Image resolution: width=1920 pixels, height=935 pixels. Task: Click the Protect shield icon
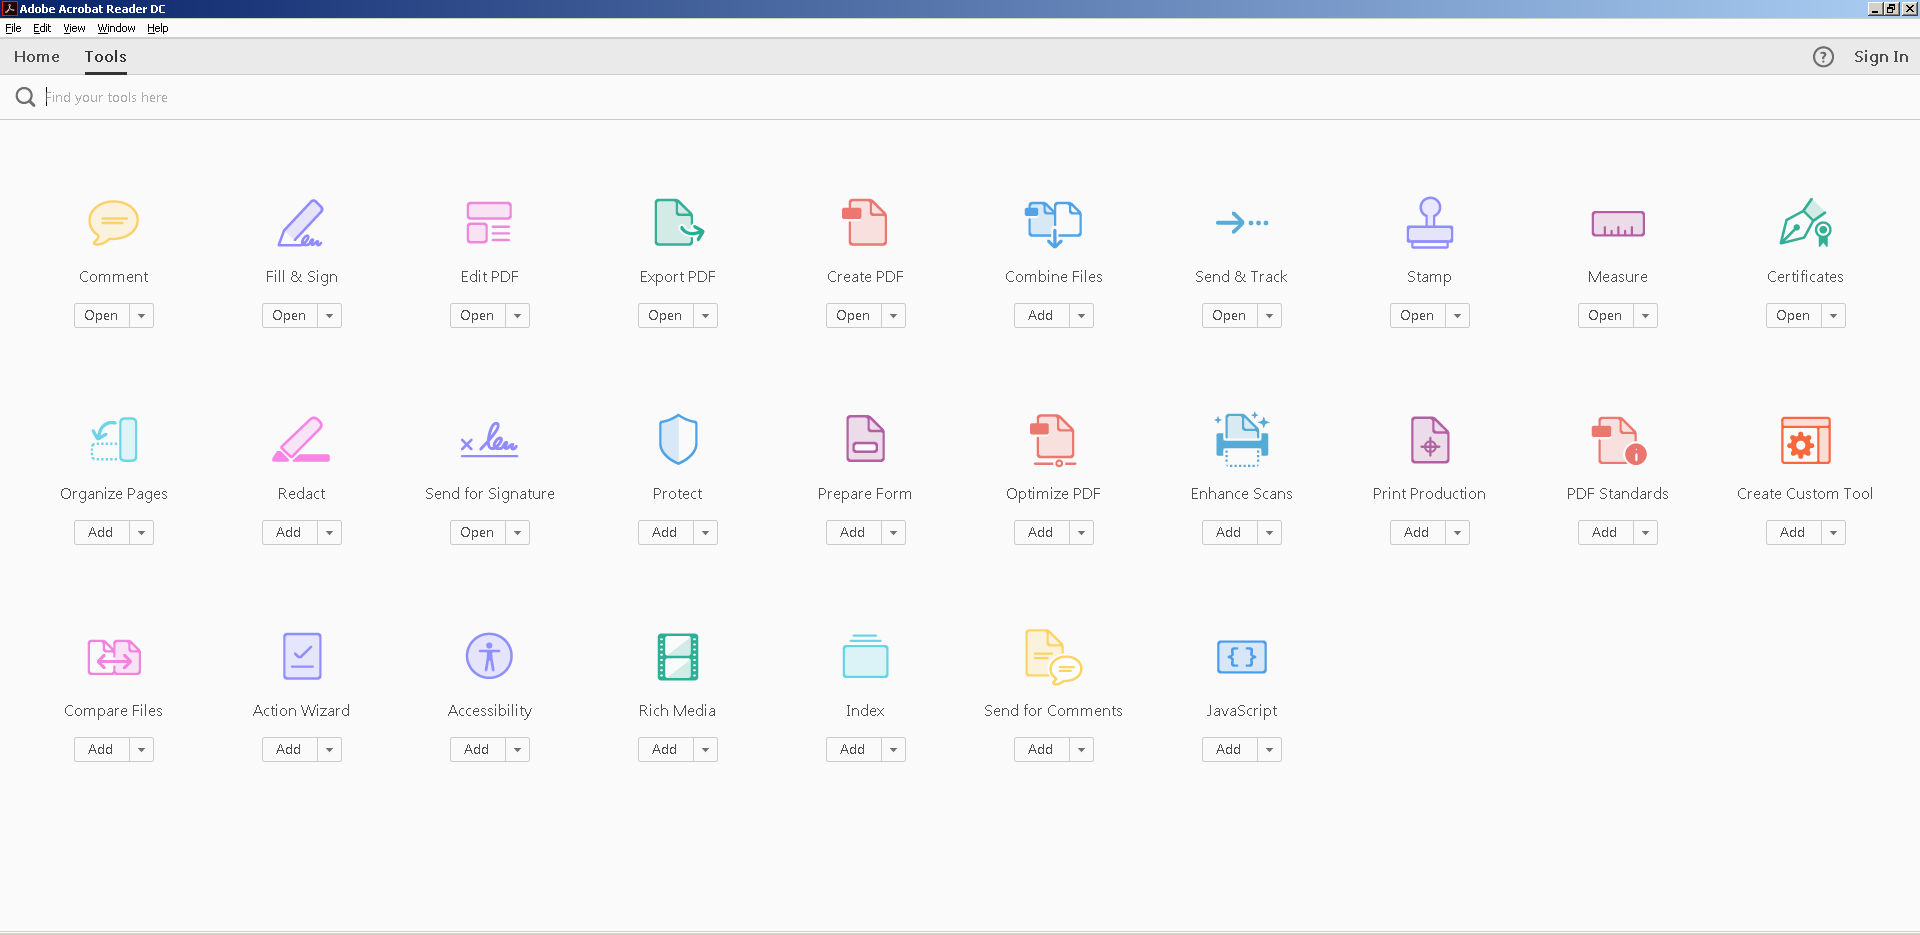click(677, 439)
